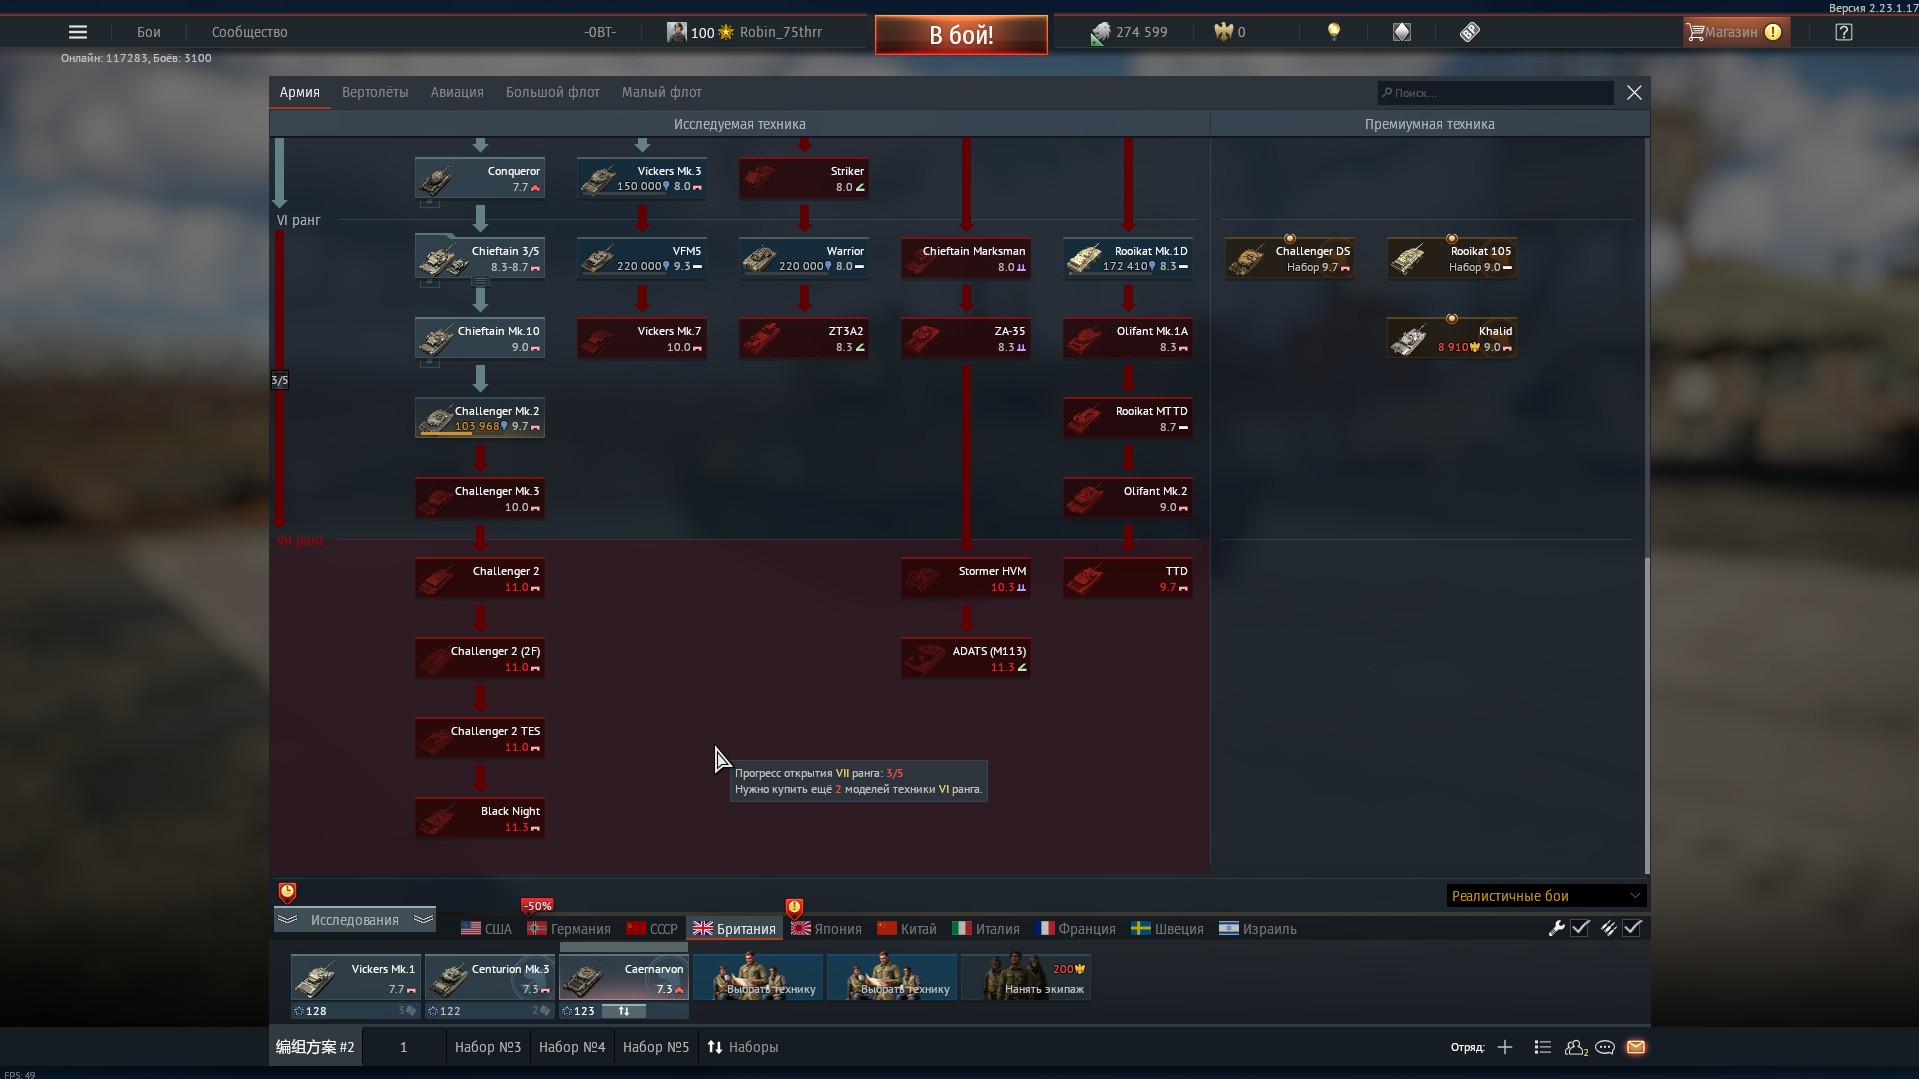Image resolution: width=1919 pixels, height=1079 pixels.
Task: Click the research tree vertical scrollbar
Action: (x=1646, y=715)
